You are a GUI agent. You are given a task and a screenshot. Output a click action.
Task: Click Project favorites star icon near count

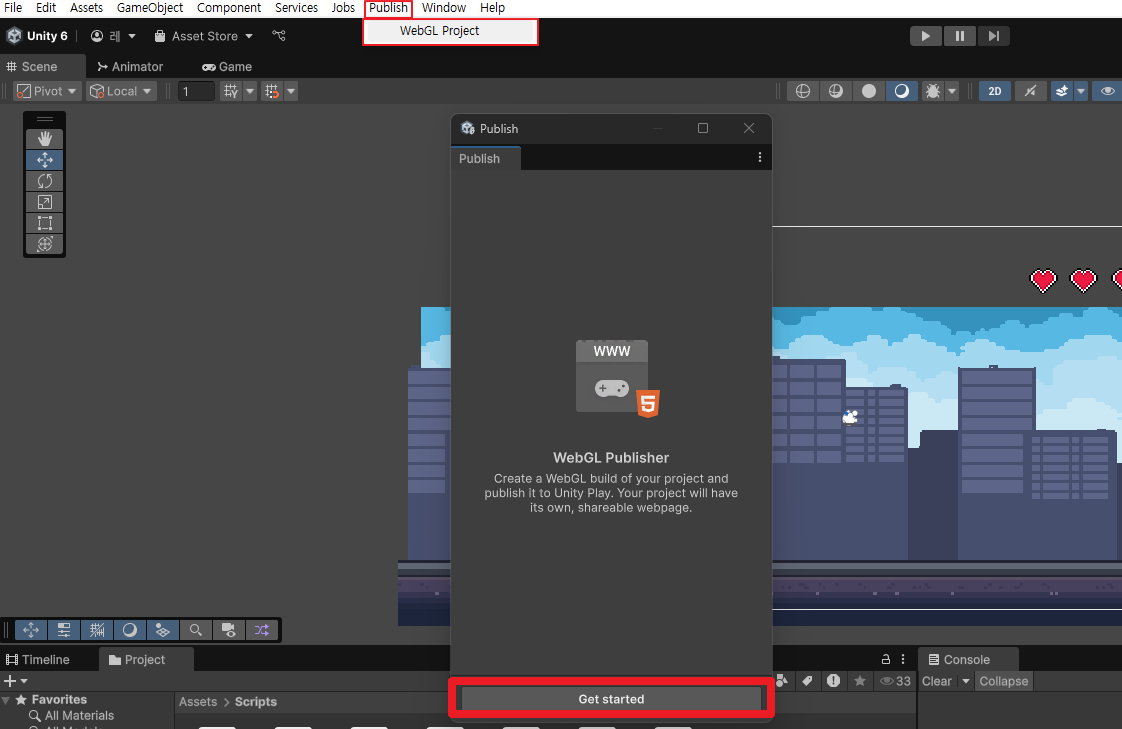(x=860, y=681)
